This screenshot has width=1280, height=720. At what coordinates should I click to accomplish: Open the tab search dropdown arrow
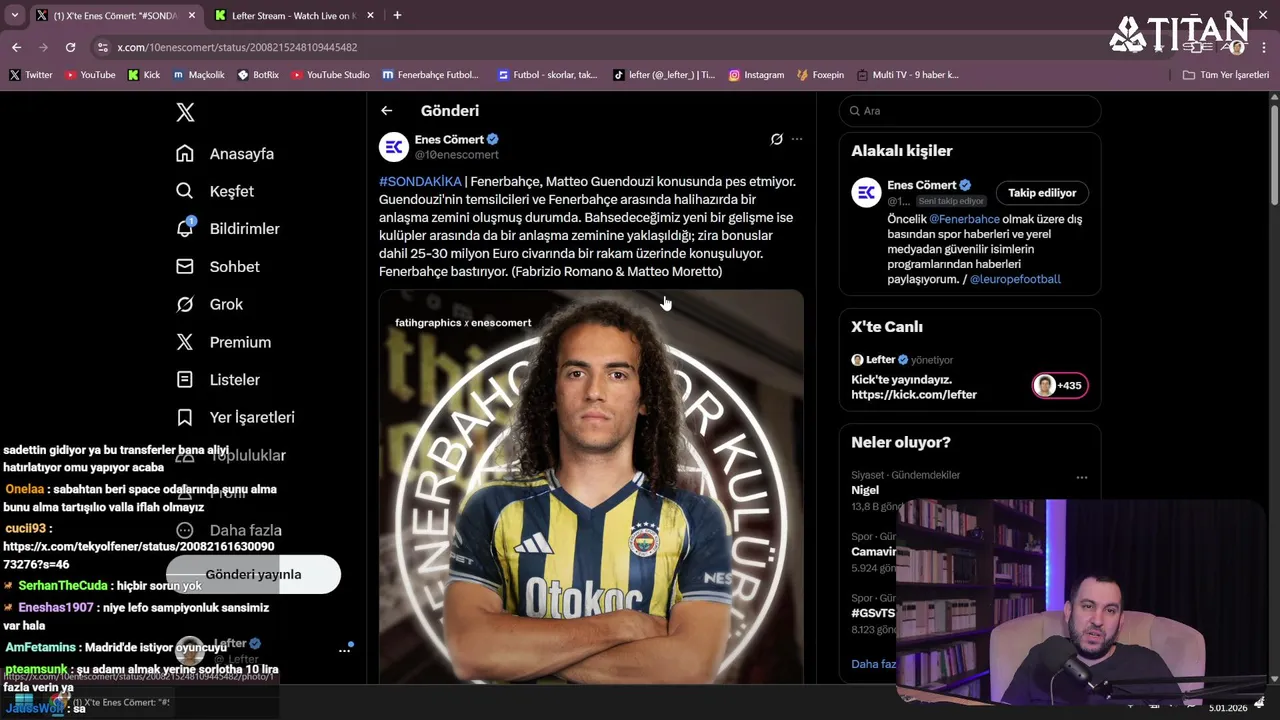coord(14,15)
